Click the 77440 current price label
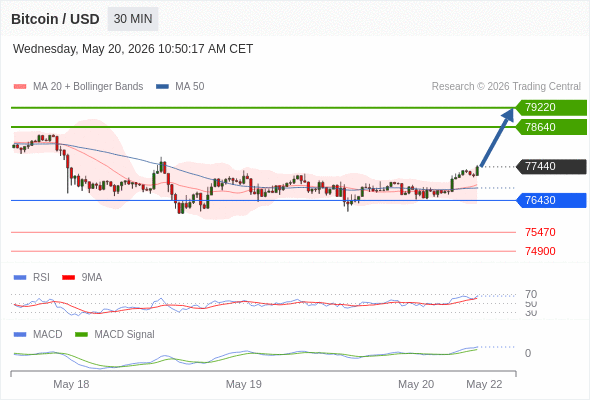Screen dimensions: 590x400 point(551,166)
